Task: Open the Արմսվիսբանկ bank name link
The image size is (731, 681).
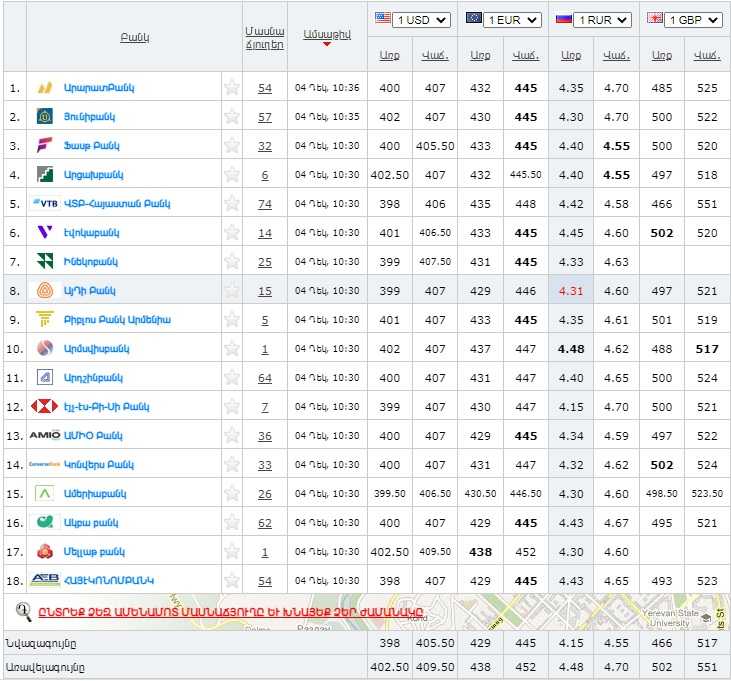Action: tap(96, 349)
